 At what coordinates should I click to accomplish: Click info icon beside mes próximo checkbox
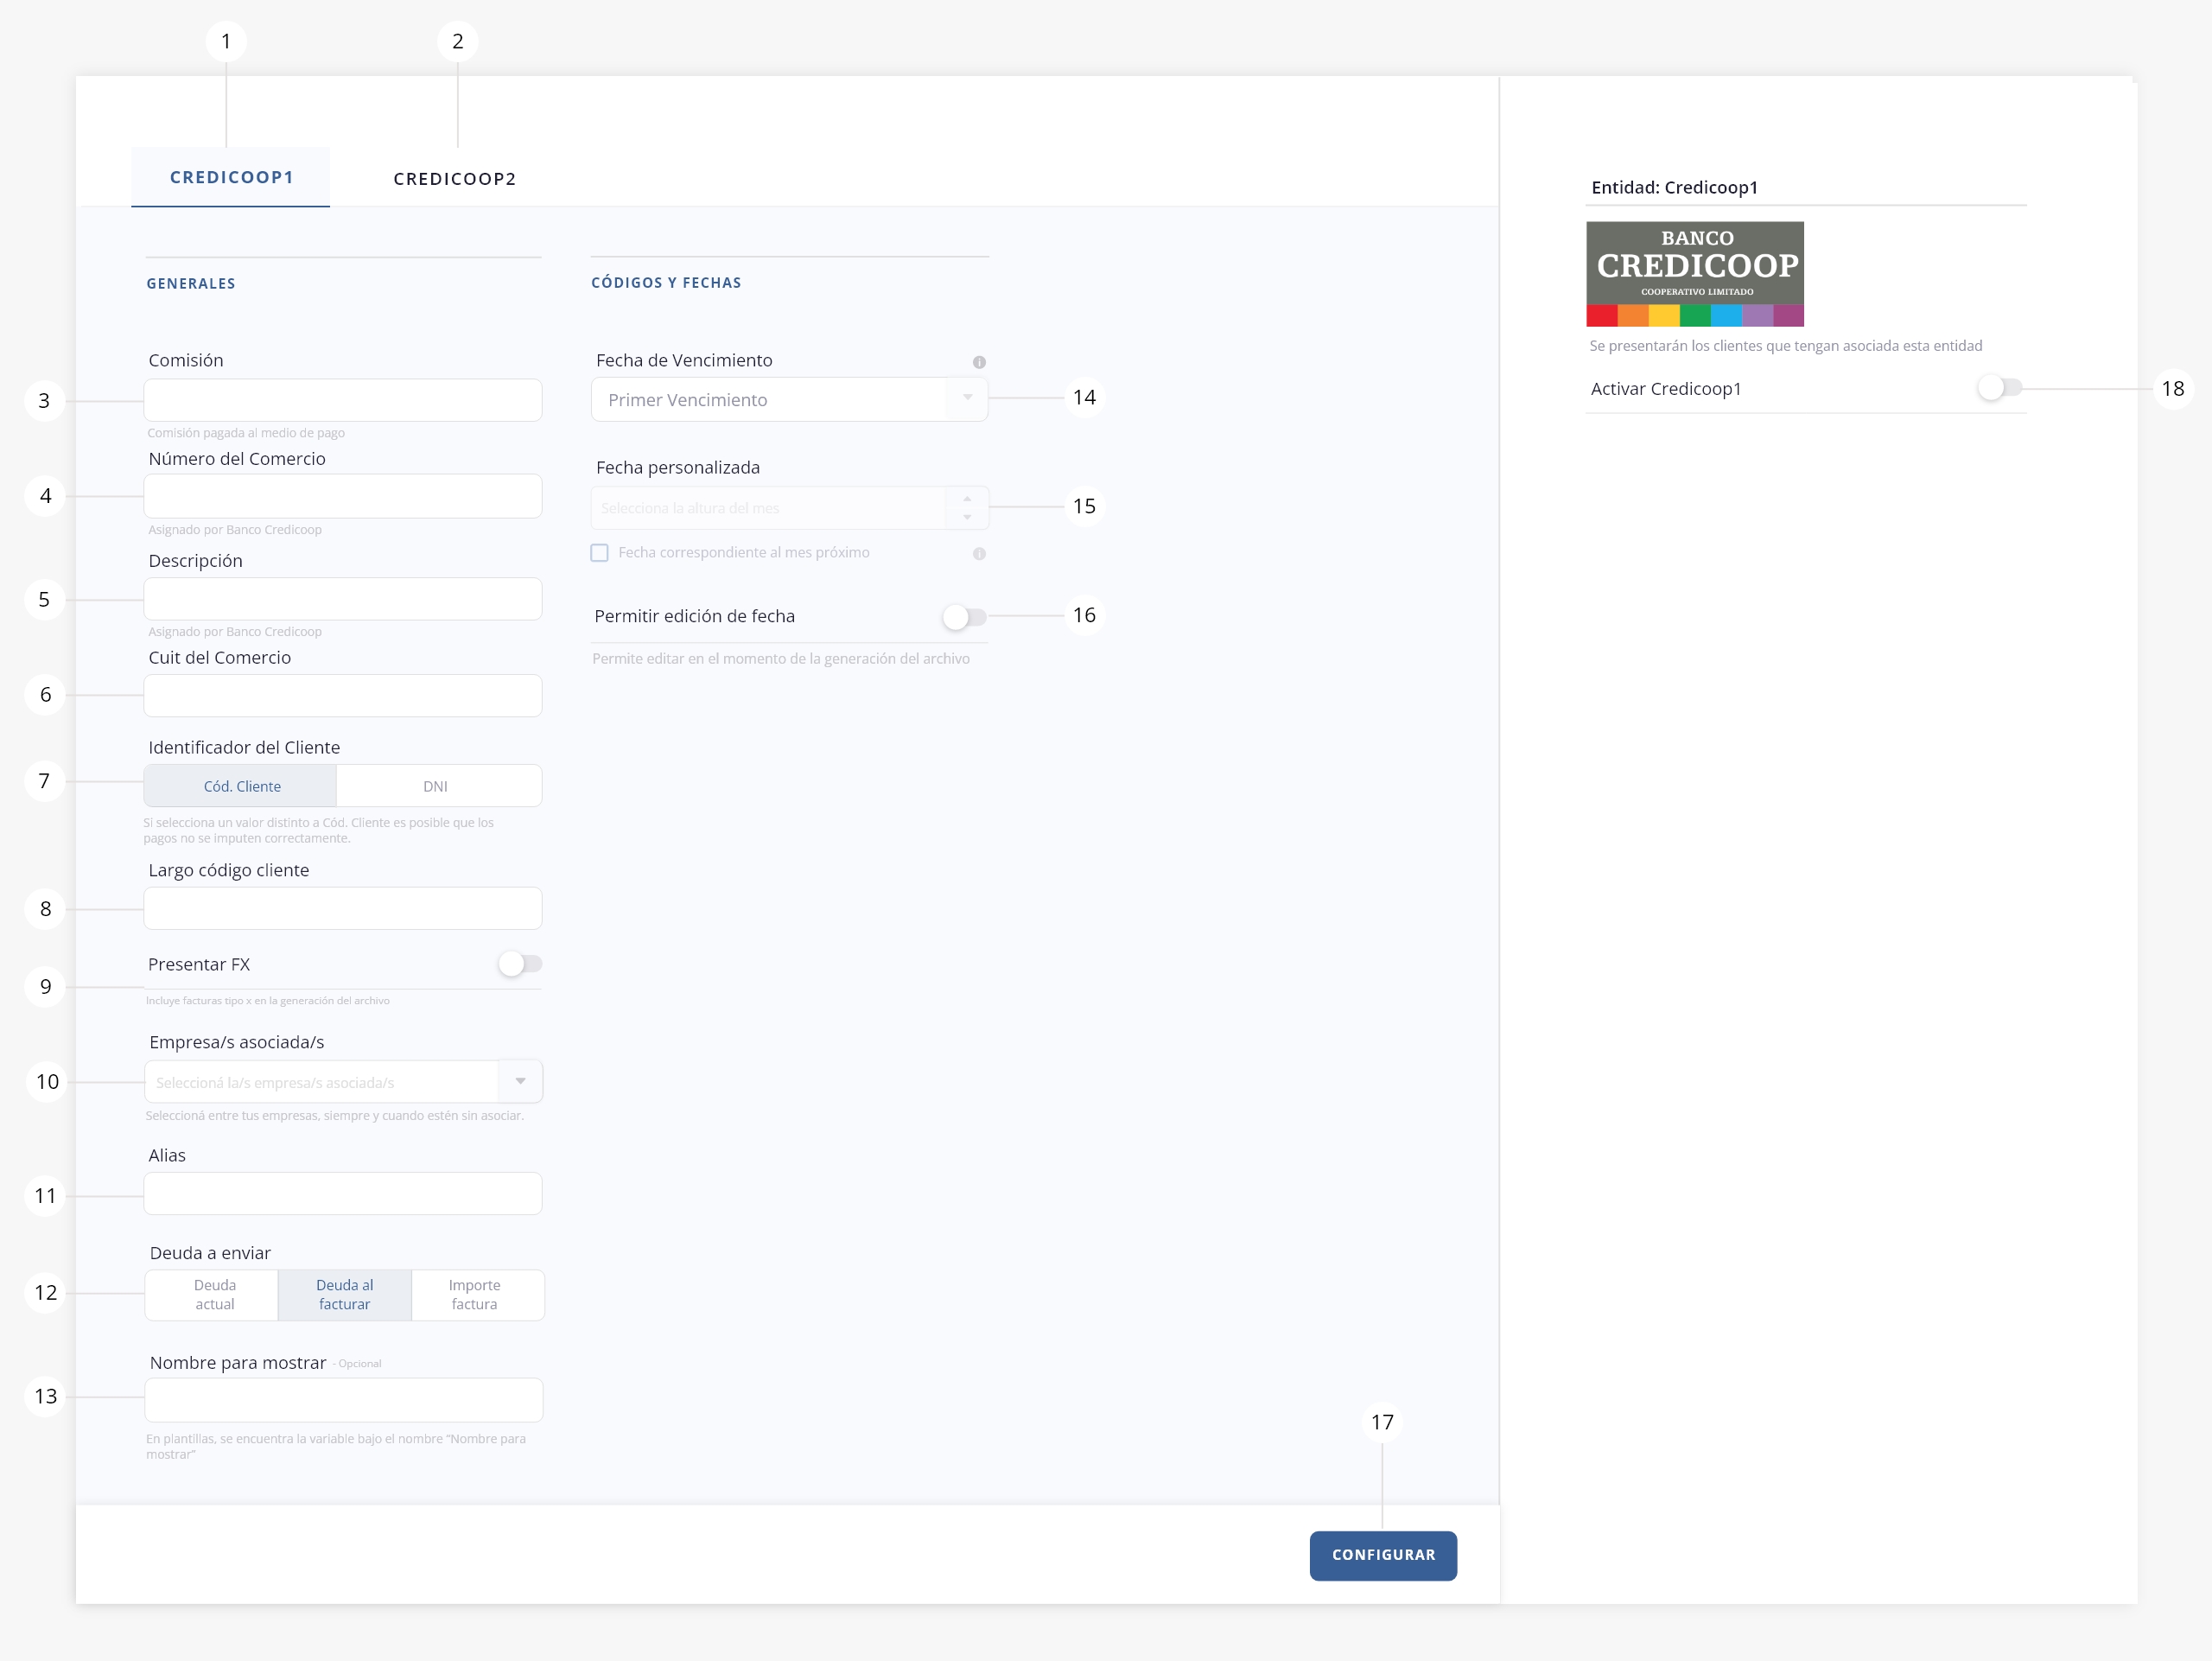979,554
